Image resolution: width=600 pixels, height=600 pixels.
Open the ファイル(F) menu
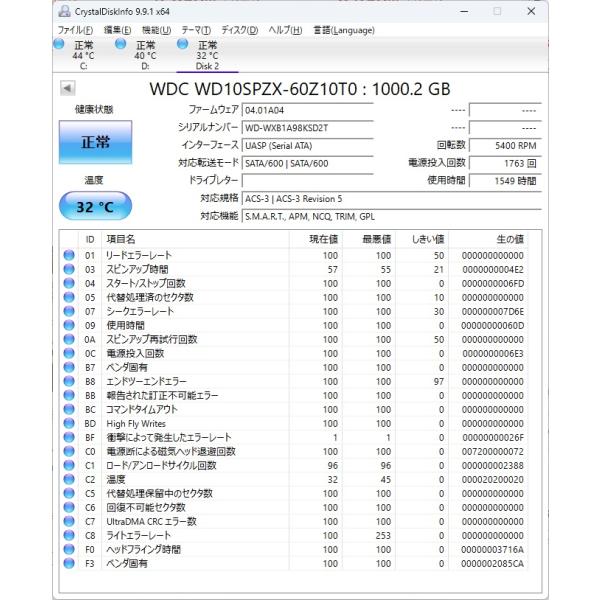(75, 30)
